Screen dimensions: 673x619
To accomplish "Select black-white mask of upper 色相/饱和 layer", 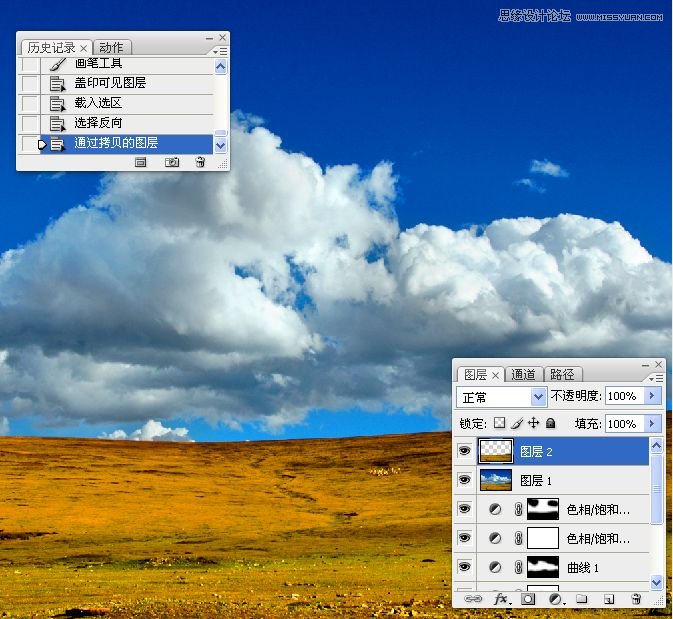I will [x=543, y=509].
